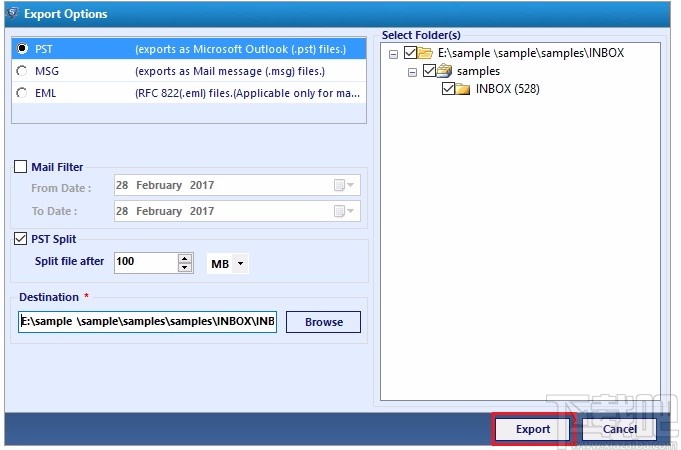681x450 pixels.
Task: Uncheck the INBOX (528) checkbox
Action: coord(448,89)
